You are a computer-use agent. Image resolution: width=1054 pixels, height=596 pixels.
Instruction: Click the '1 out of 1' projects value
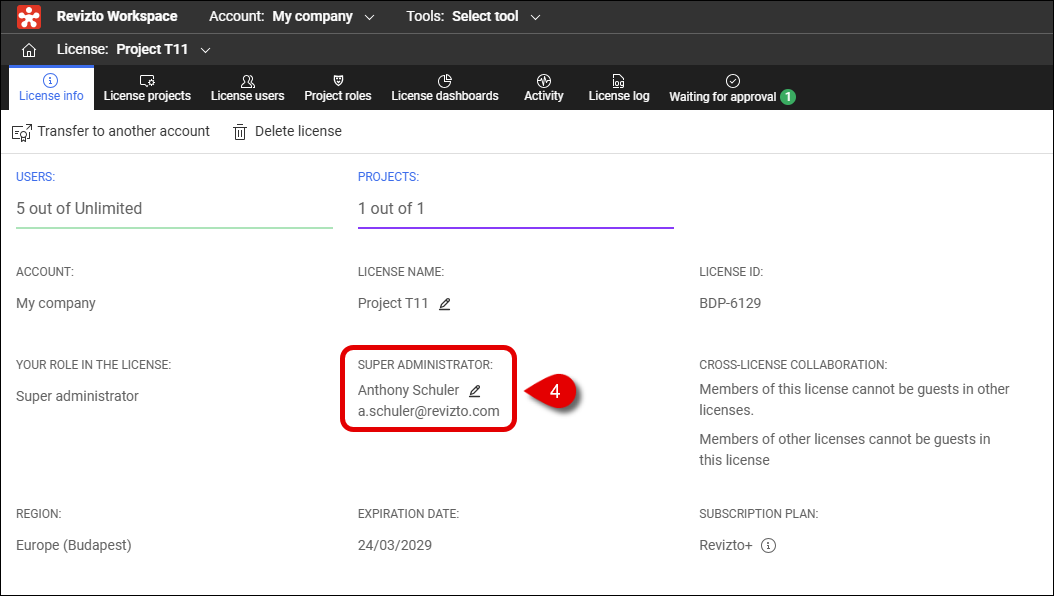click(x=391, y=208)
